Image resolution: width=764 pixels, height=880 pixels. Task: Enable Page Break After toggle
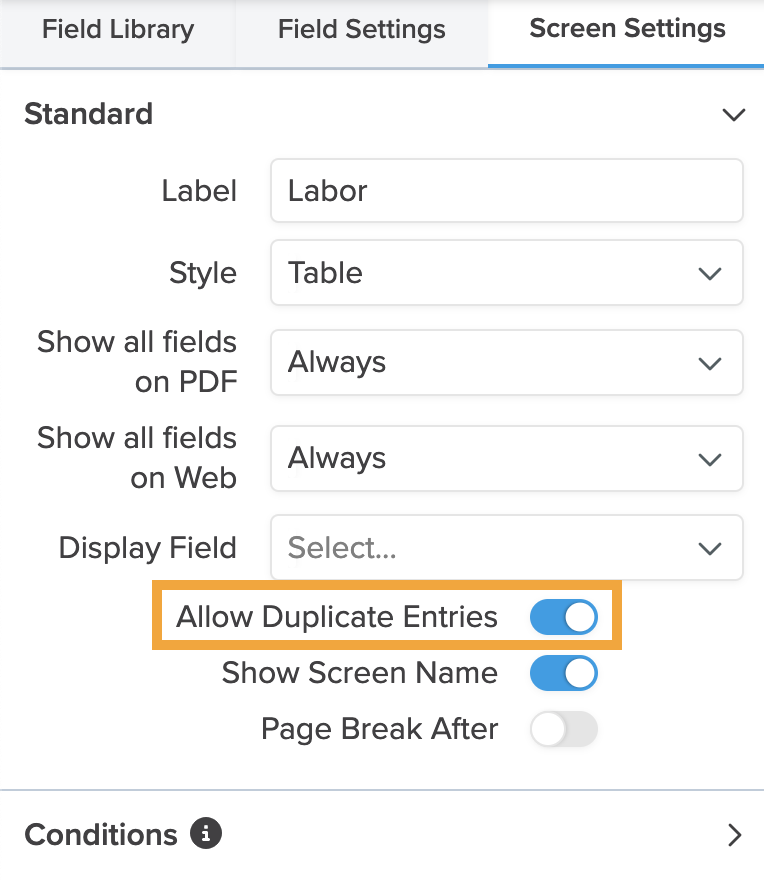tap(564, 729)
